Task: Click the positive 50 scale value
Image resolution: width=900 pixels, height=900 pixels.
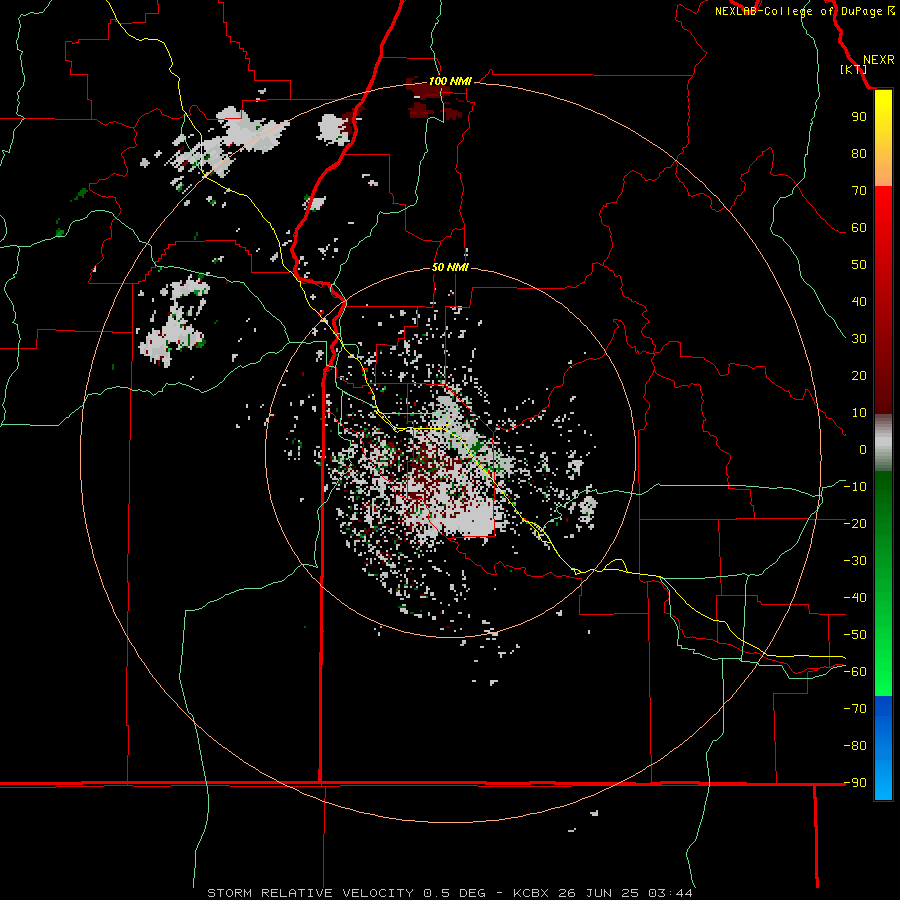Action: (x=859, y=265)
